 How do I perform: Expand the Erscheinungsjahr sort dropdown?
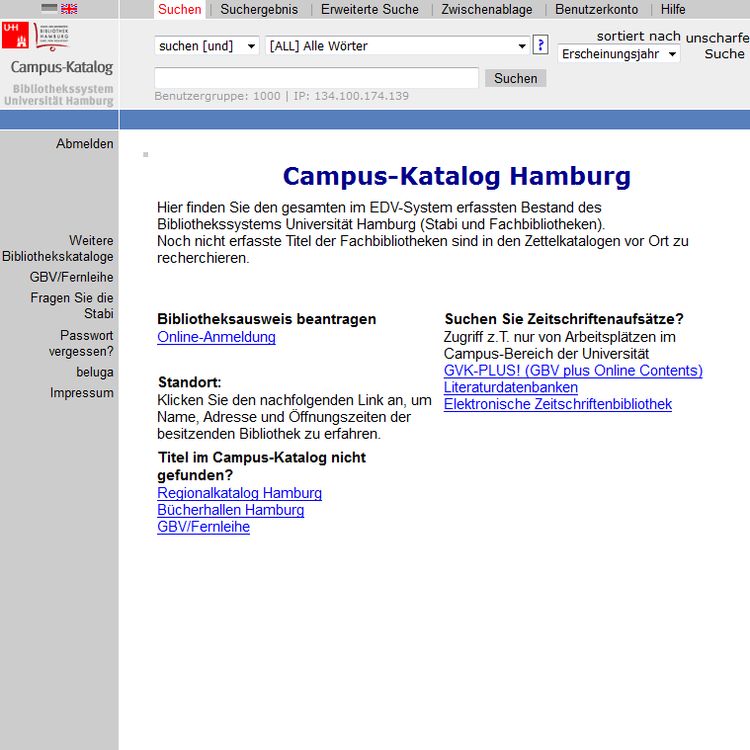tap(618, 54)
